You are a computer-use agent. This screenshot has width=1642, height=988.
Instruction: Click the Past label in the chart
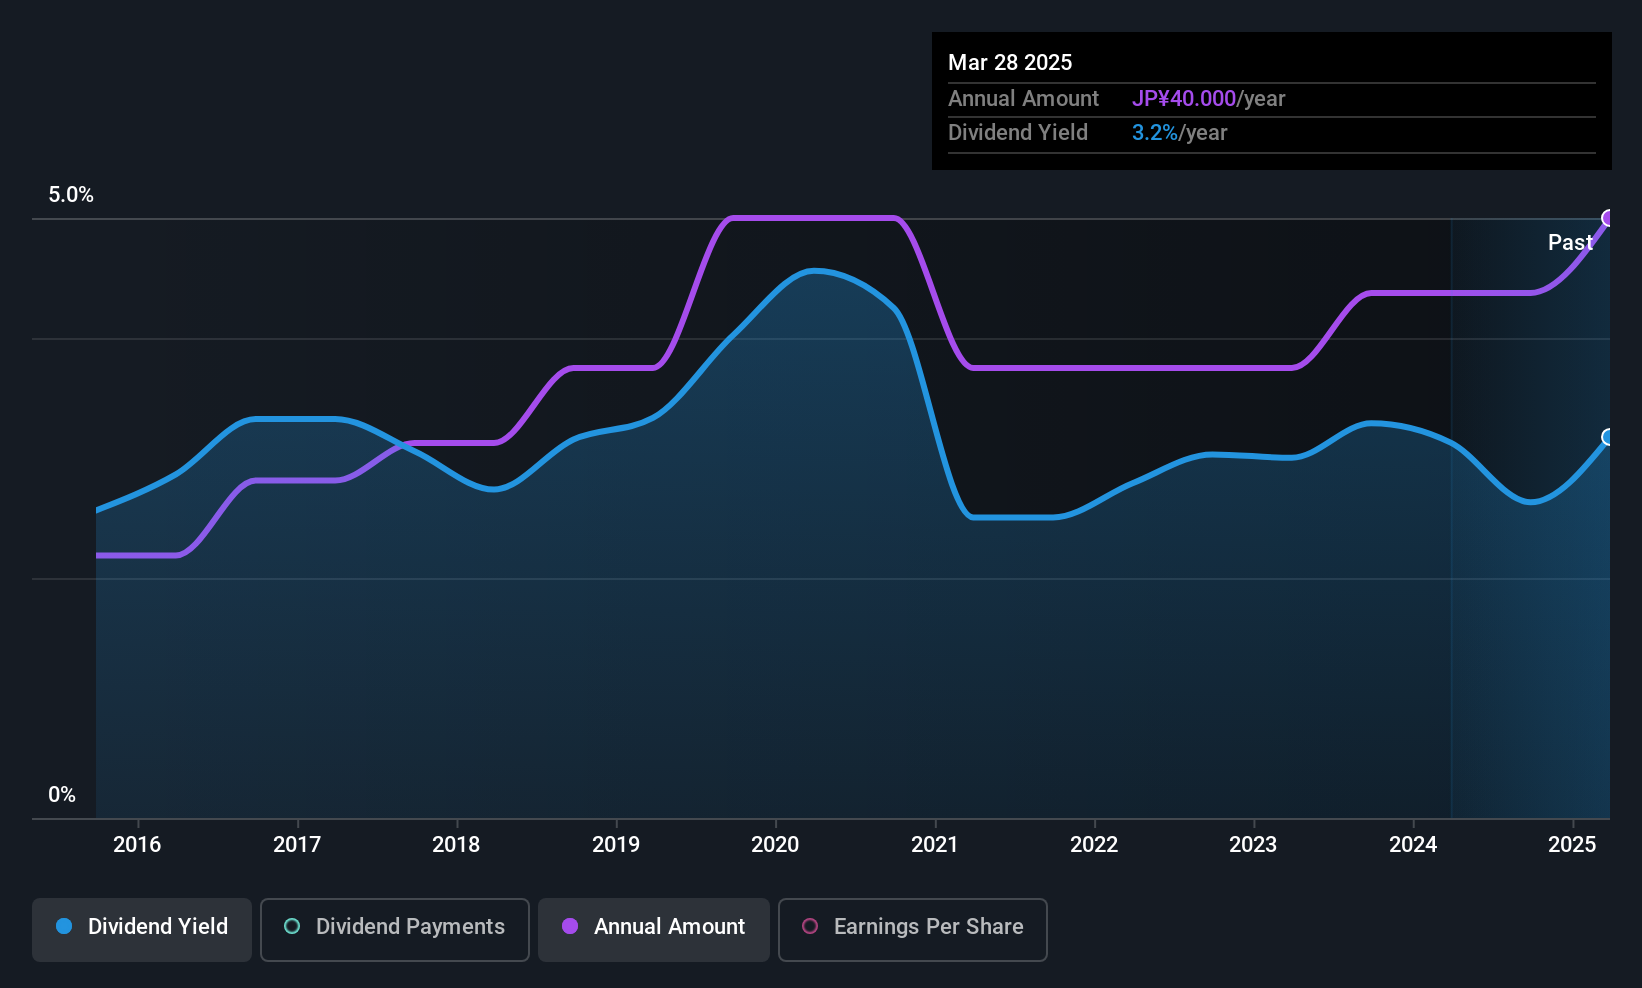click(1570, 242)
